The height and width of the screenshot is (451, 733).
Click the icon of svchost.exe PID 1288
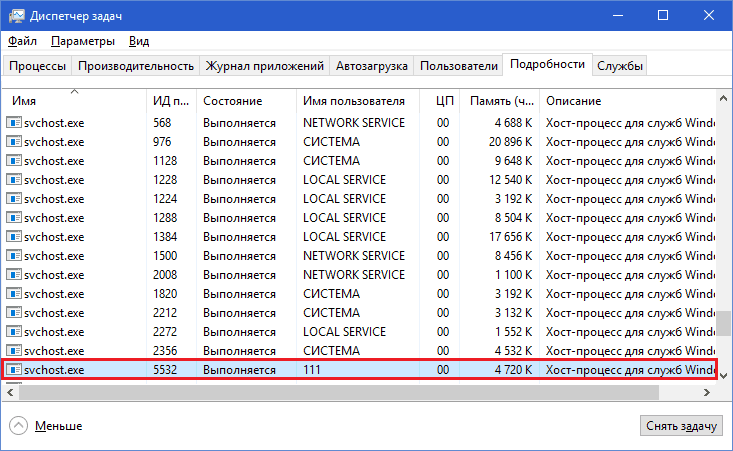(x=14, y=218)
